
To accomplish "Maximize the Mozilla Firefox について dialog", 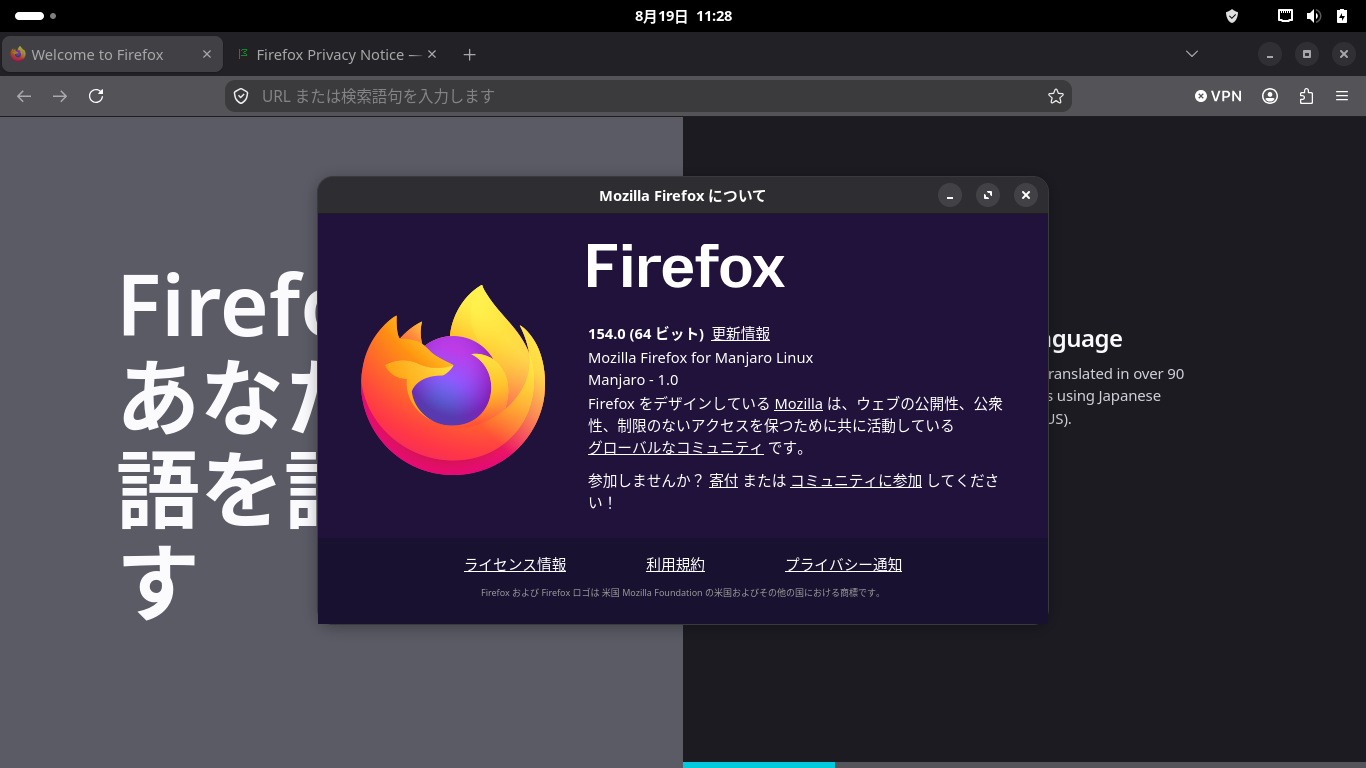I will click(x=987, y=195).
